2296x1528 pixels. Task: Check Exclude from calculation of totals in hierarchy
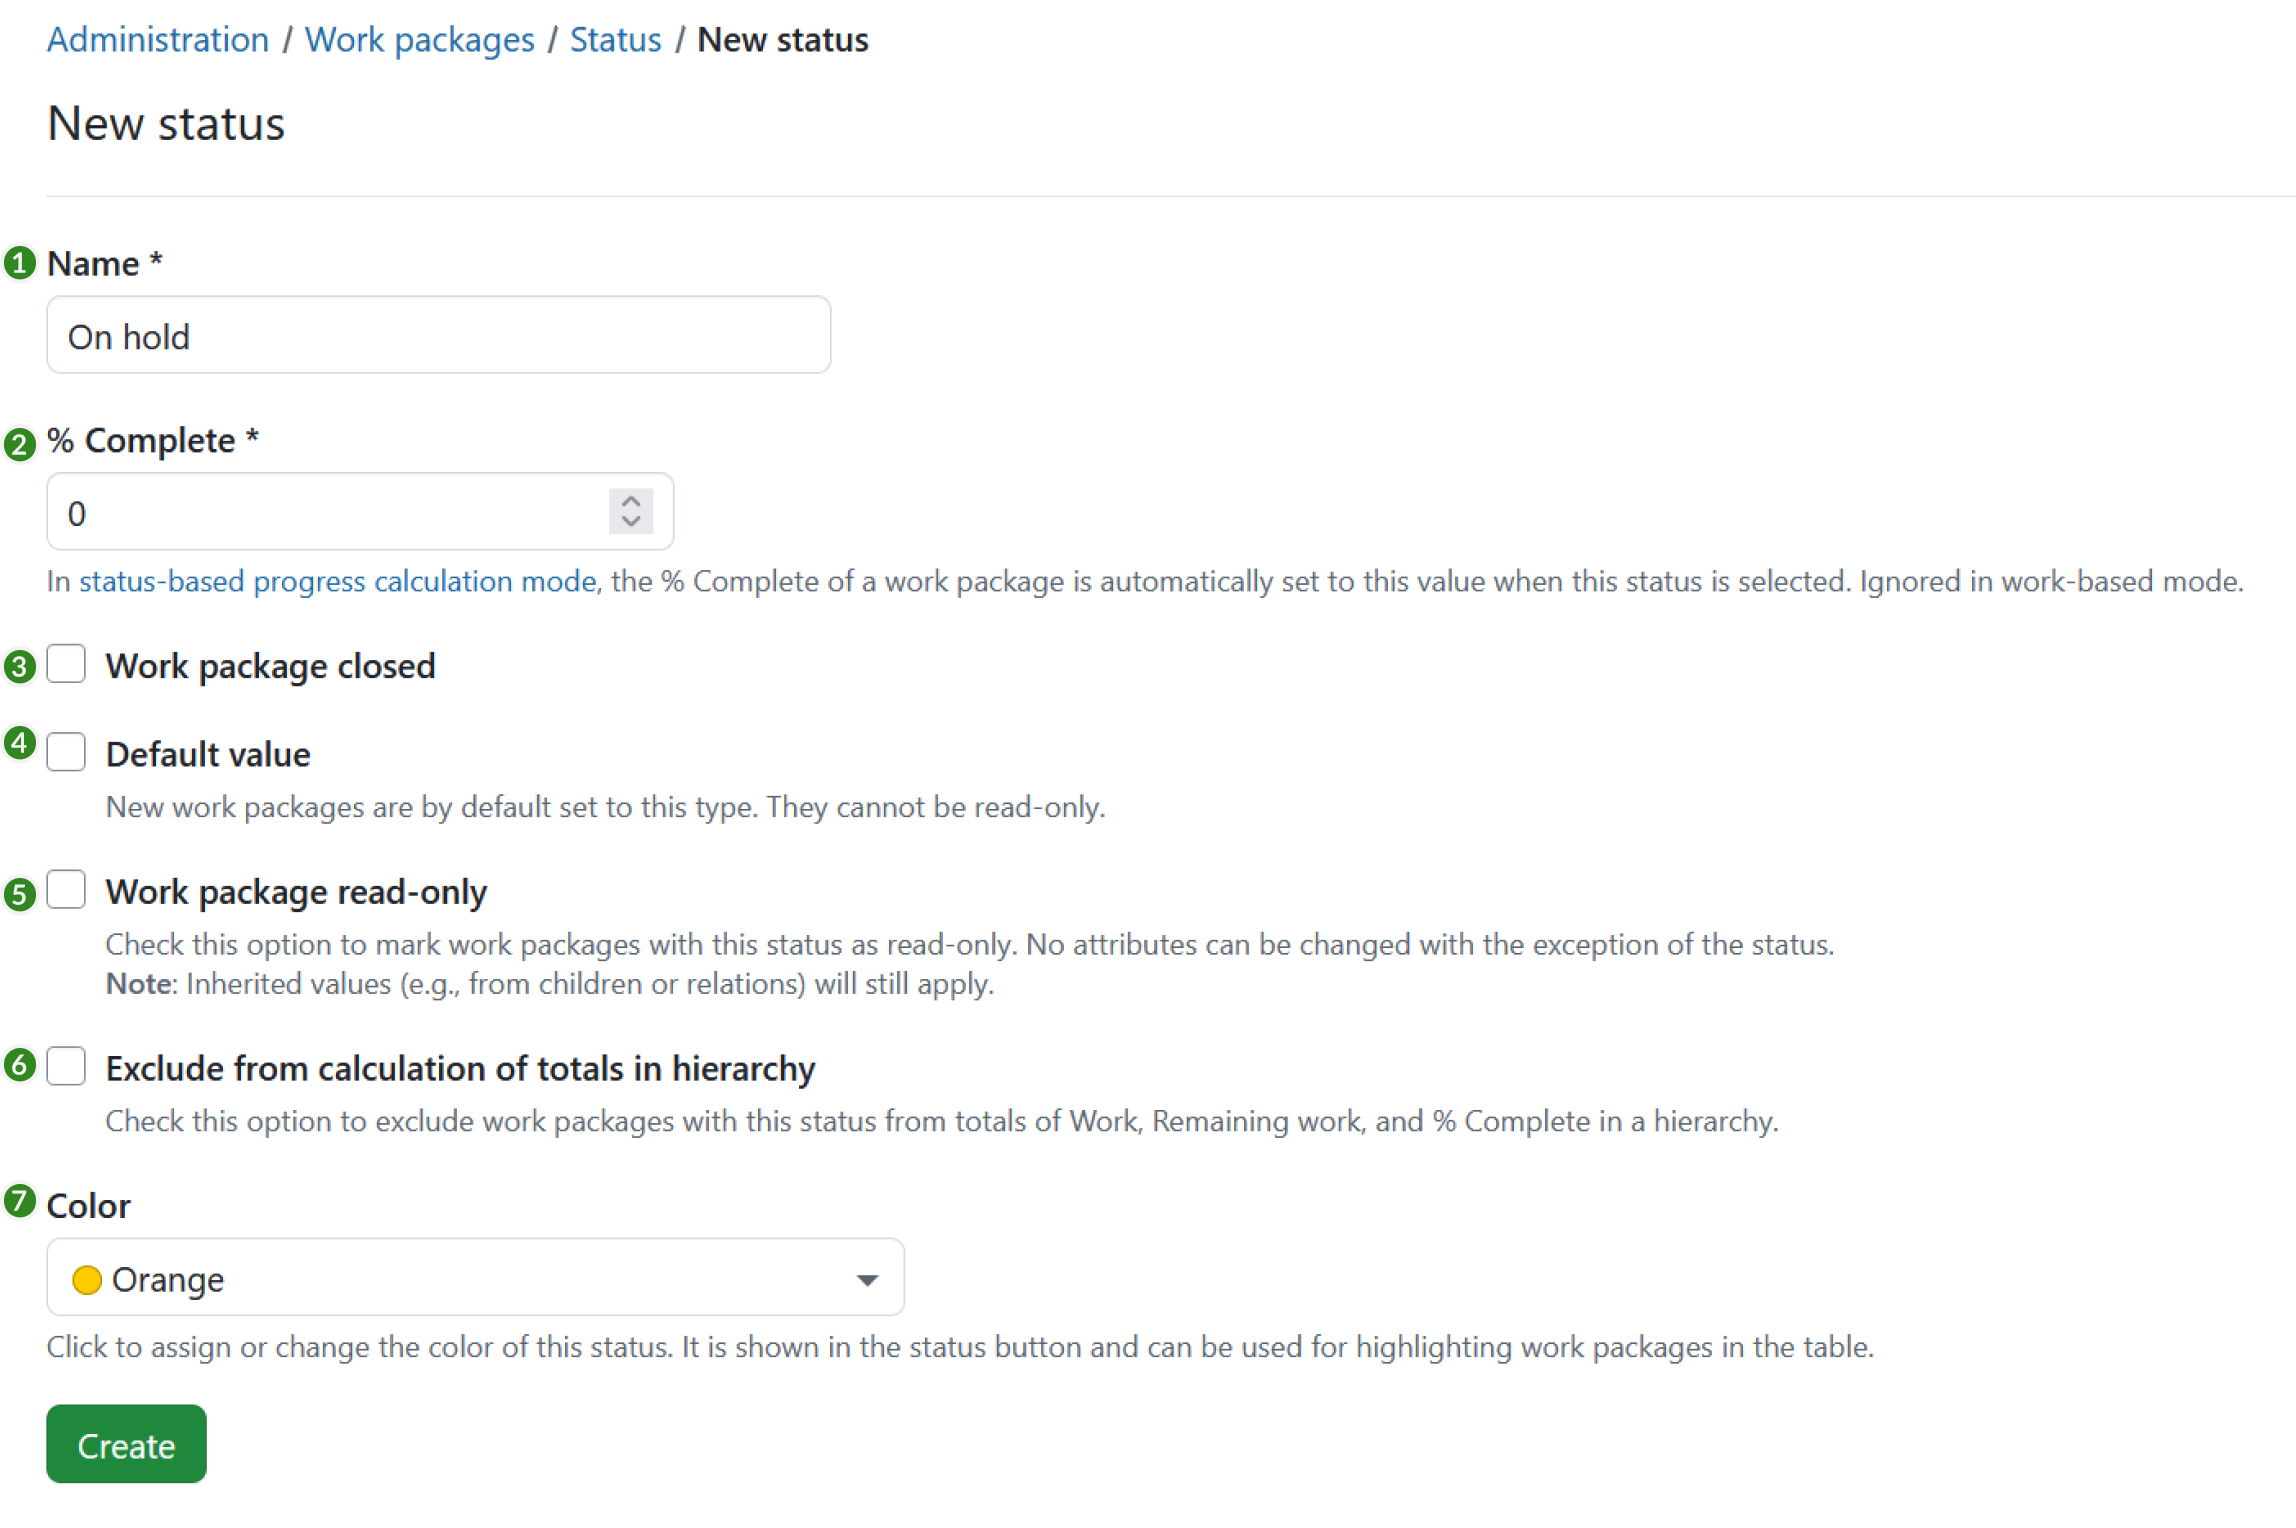coord(66,1066)
